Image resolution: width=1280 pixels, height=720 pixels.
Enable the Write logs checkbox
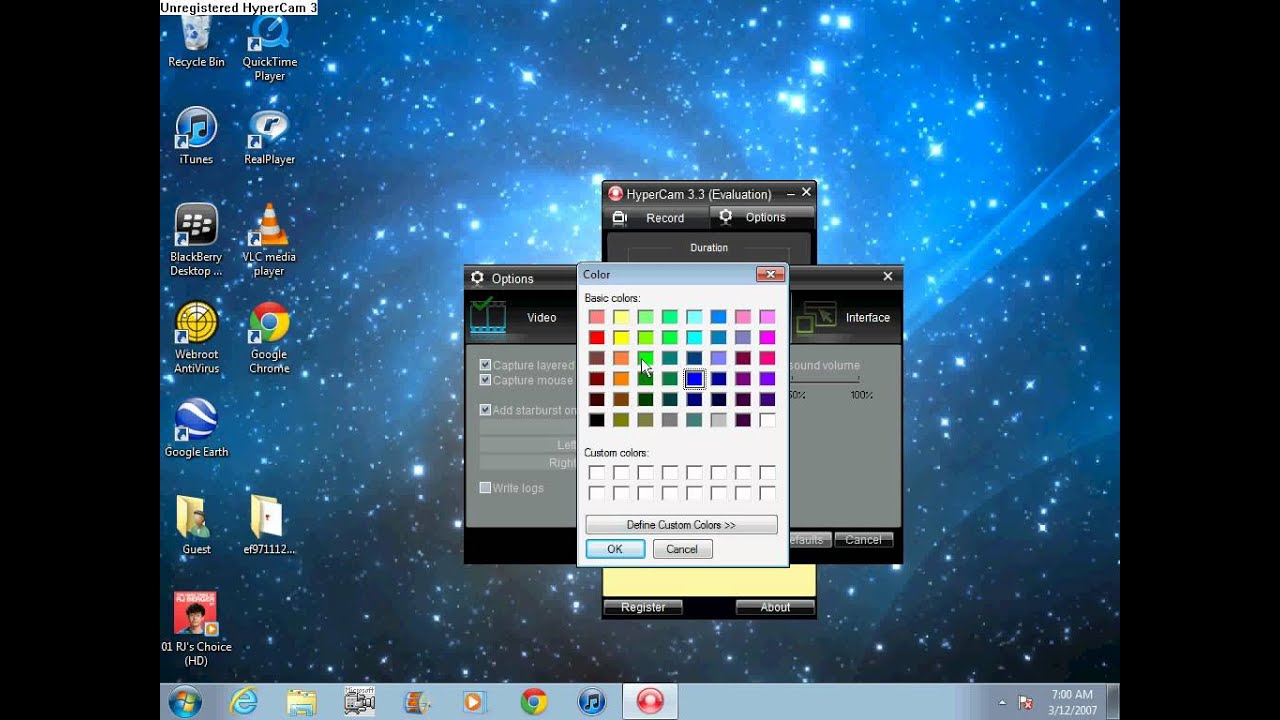click(485, 488)
